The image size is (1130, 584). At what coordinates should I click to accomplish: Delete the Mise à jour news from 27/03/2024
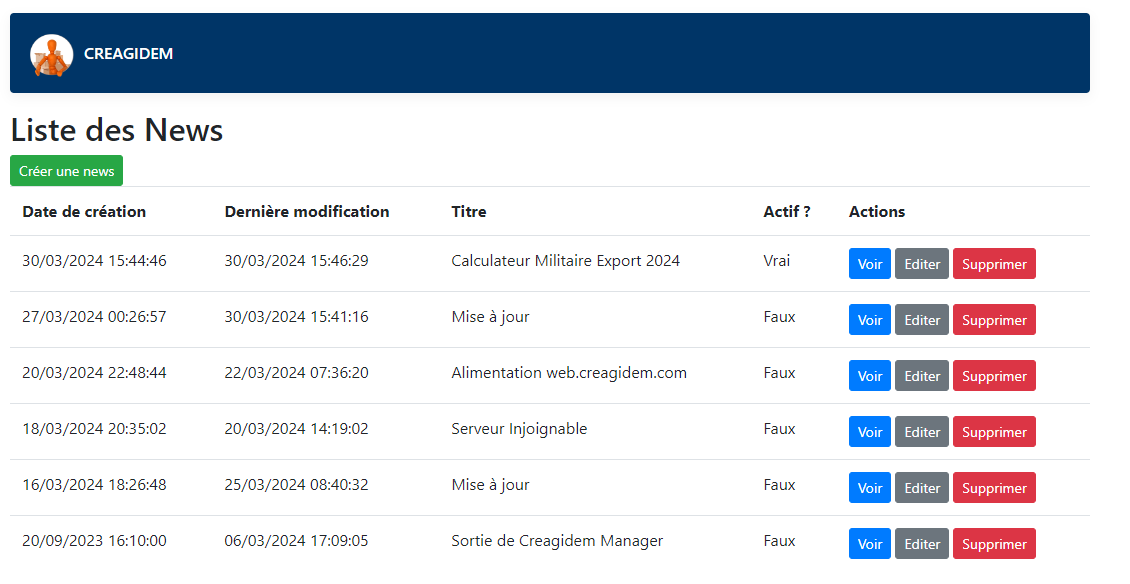993,320
